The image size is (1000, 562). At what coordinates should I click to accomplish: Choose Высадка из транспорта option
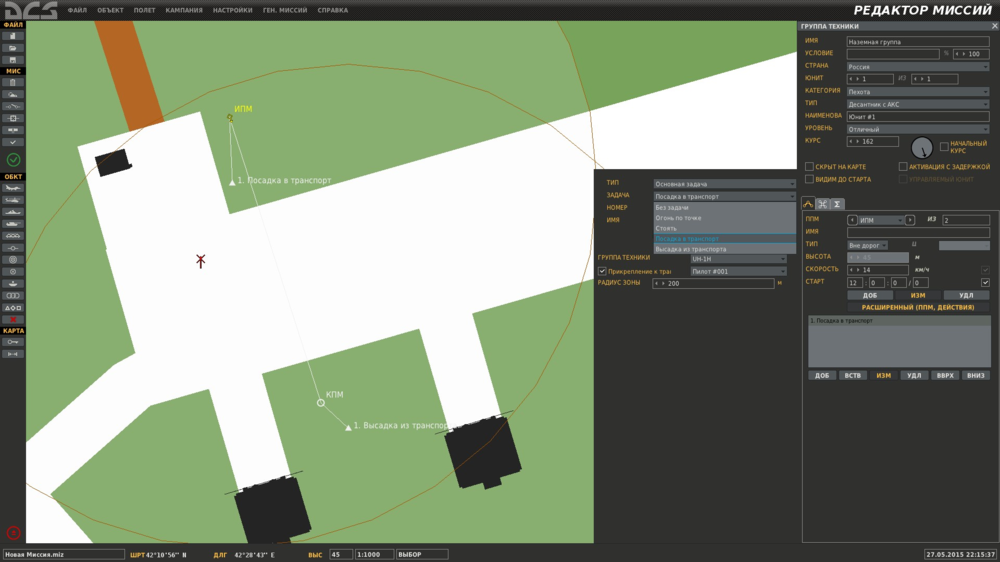(x=724, y=249)
